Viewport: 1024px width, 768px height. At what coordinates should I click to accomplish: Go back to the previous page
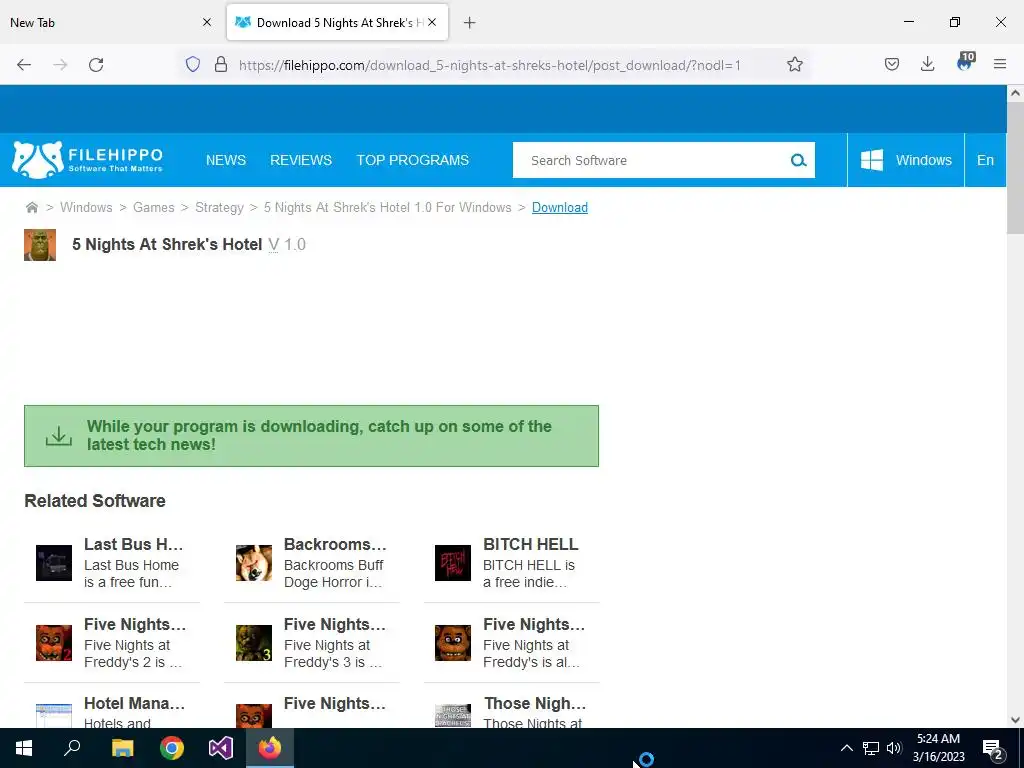[x=24, y=65]
